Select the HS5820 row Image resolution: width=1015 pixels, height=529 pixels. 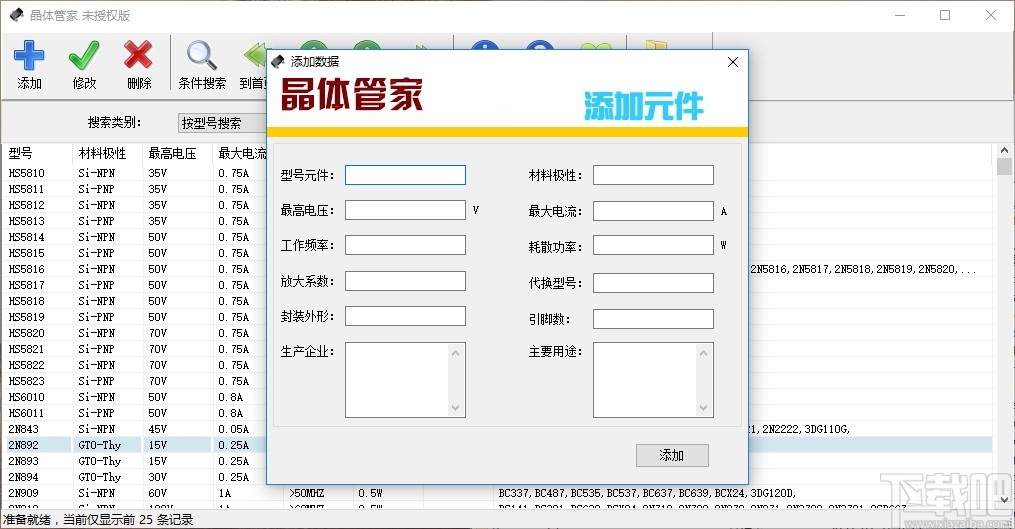coord(134,333)
